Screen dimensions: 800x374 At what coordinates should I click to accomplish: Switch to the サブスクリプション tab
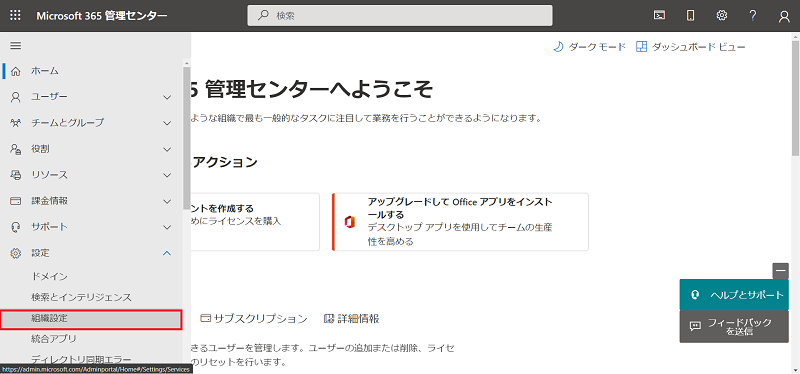(254, 319)
